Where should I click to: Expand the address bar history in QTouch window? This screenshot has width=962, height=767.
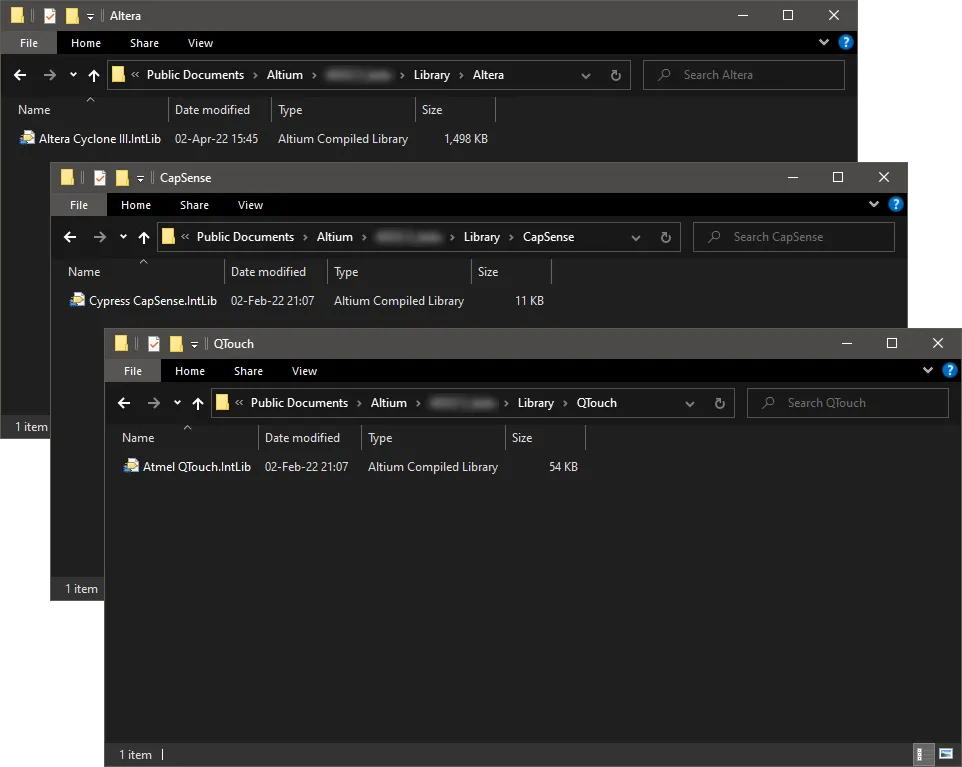tap(690, 404)
